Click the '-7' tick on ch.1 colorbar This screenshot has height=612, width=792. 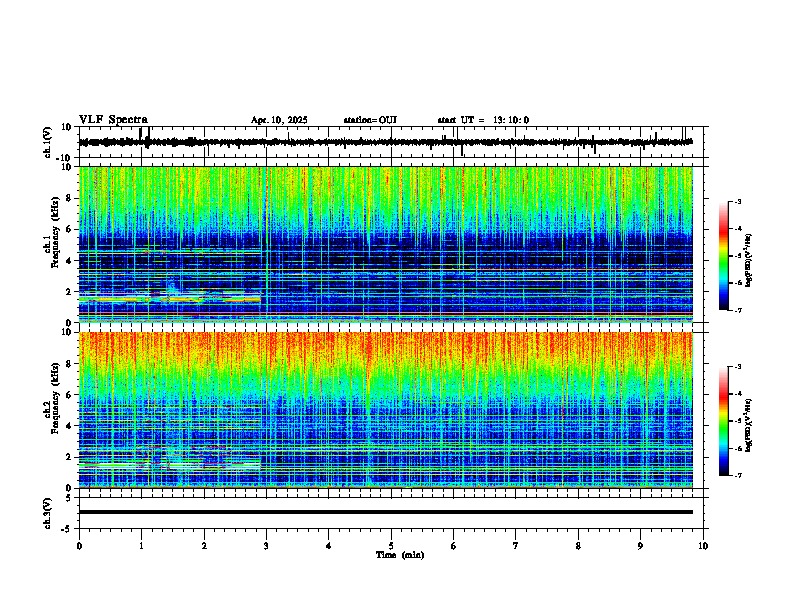point(737,310)
